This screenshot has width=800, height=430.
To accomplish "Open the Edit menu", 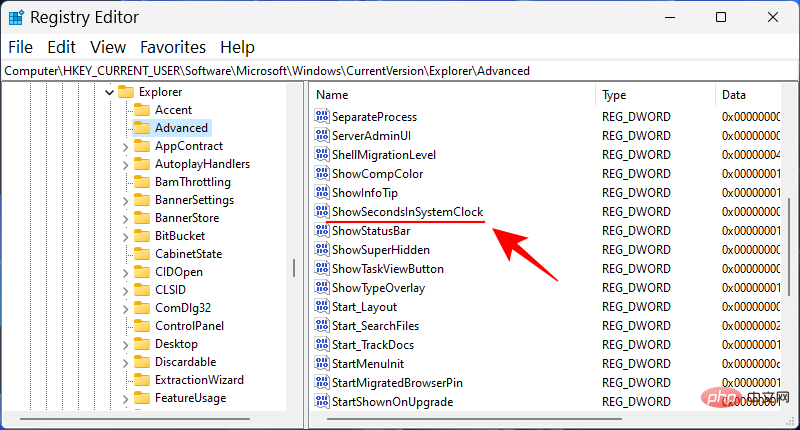I will point(62,47).
